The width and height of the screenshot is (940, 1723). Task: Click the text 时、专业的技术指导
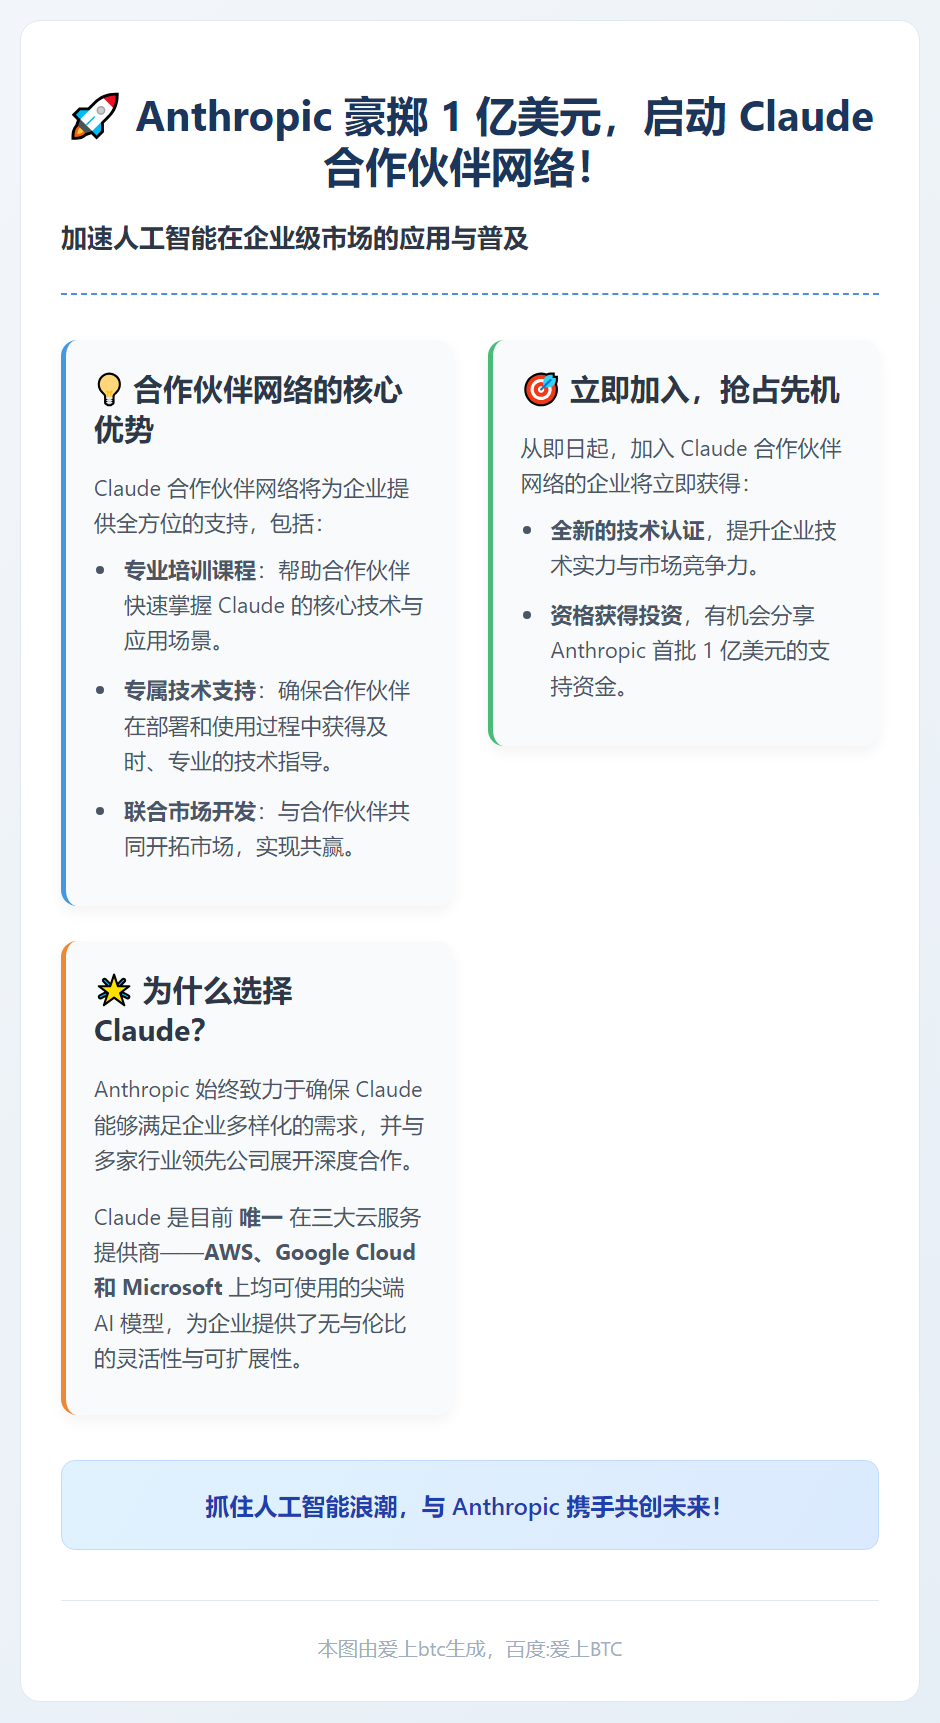click(x=228, y=762)
